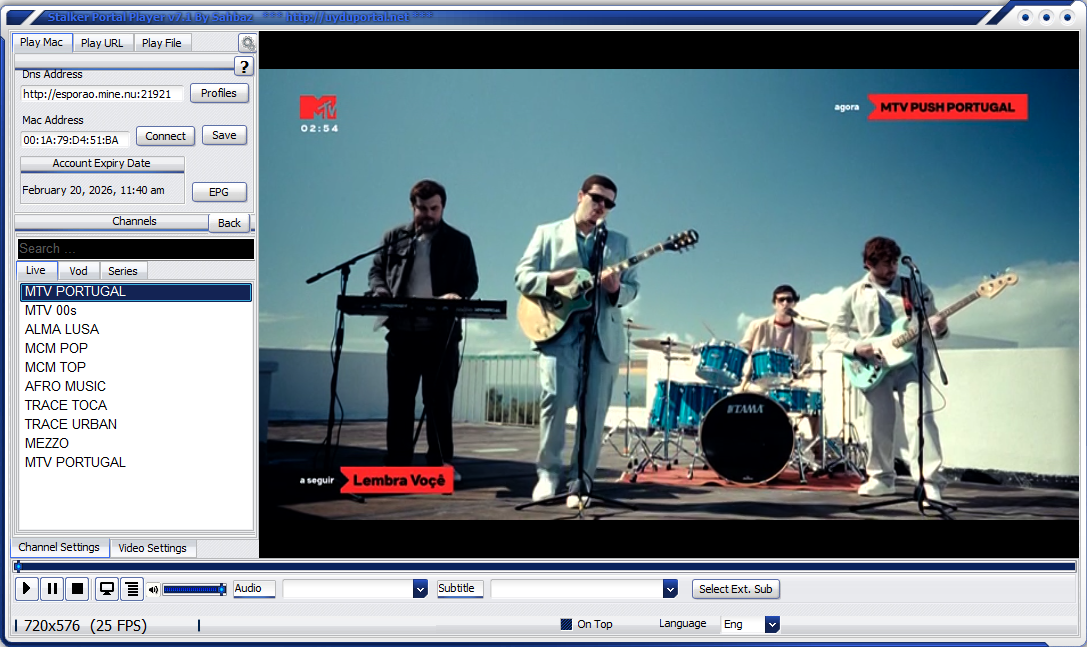Viewport: 1087px width, 647px height.
Task: Select the MTV 00s channel
Action: point(136,311)
